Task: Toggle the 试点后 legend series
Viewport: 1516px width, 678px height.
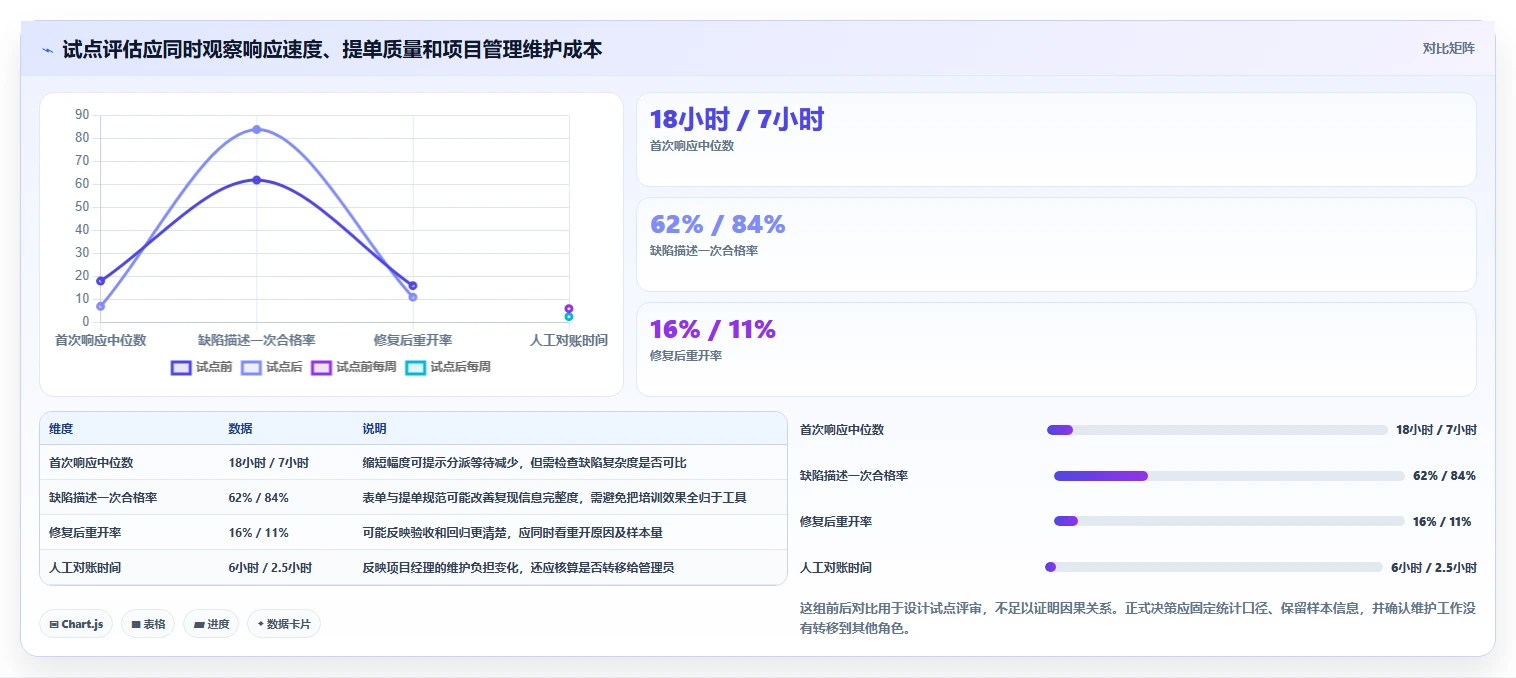Action: pos(272,367)
